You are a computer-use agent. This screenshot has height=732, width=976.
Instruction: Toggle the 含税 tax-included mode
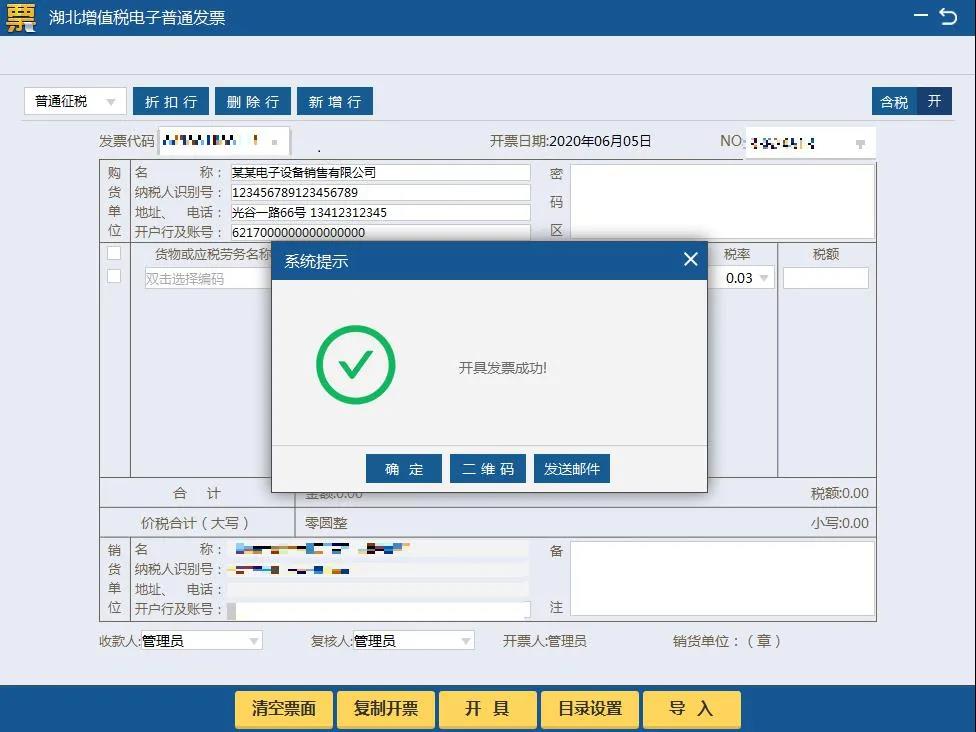(893, 100)
